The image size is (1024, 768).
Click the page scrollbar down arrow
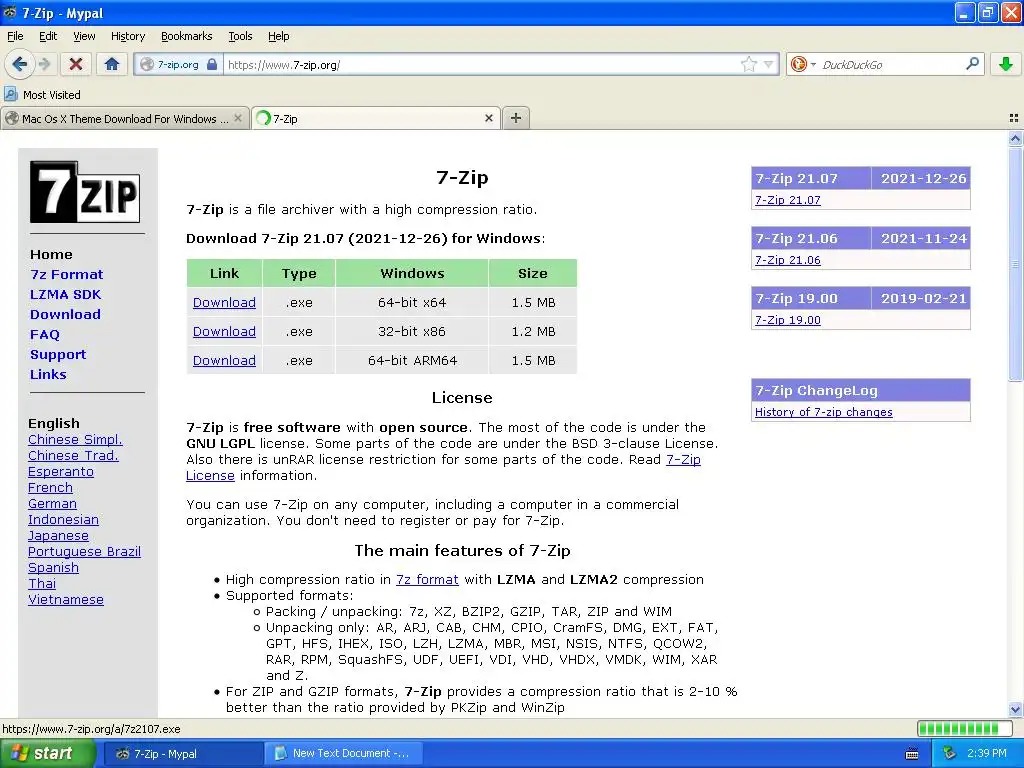coord(1015,709)
